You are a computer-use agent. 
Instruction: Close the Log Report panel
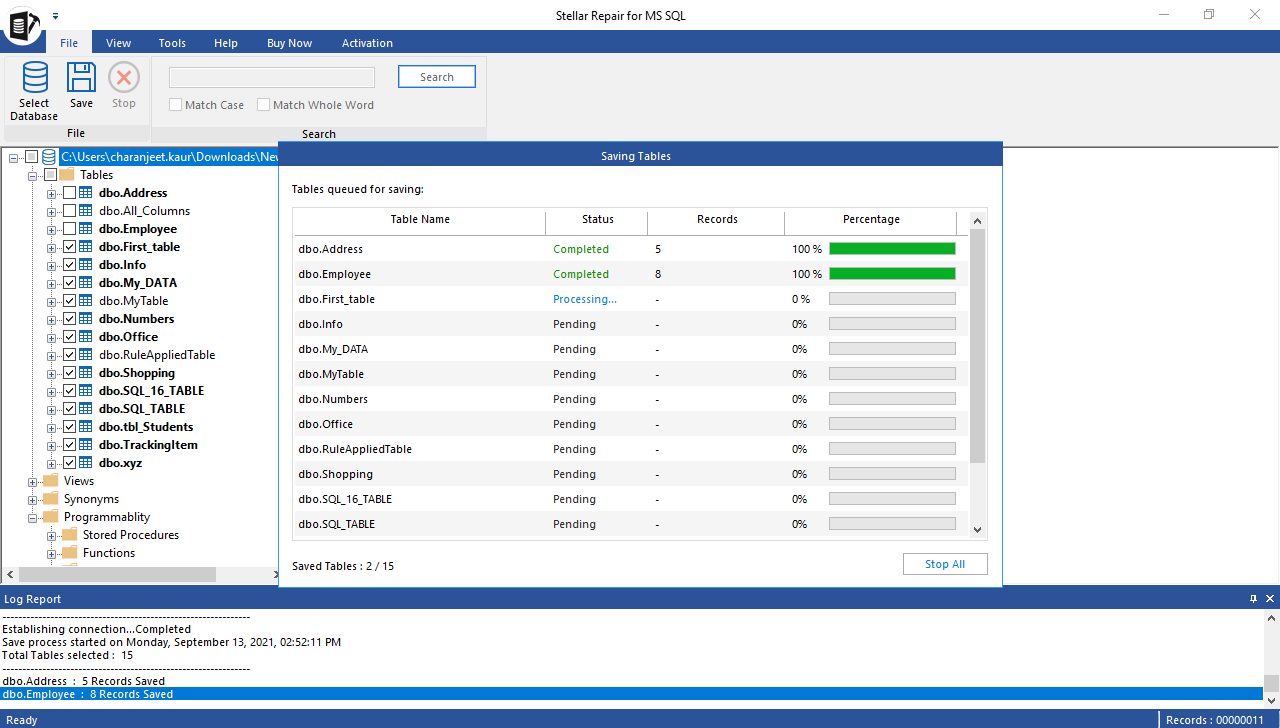[x=1270, y=599]
